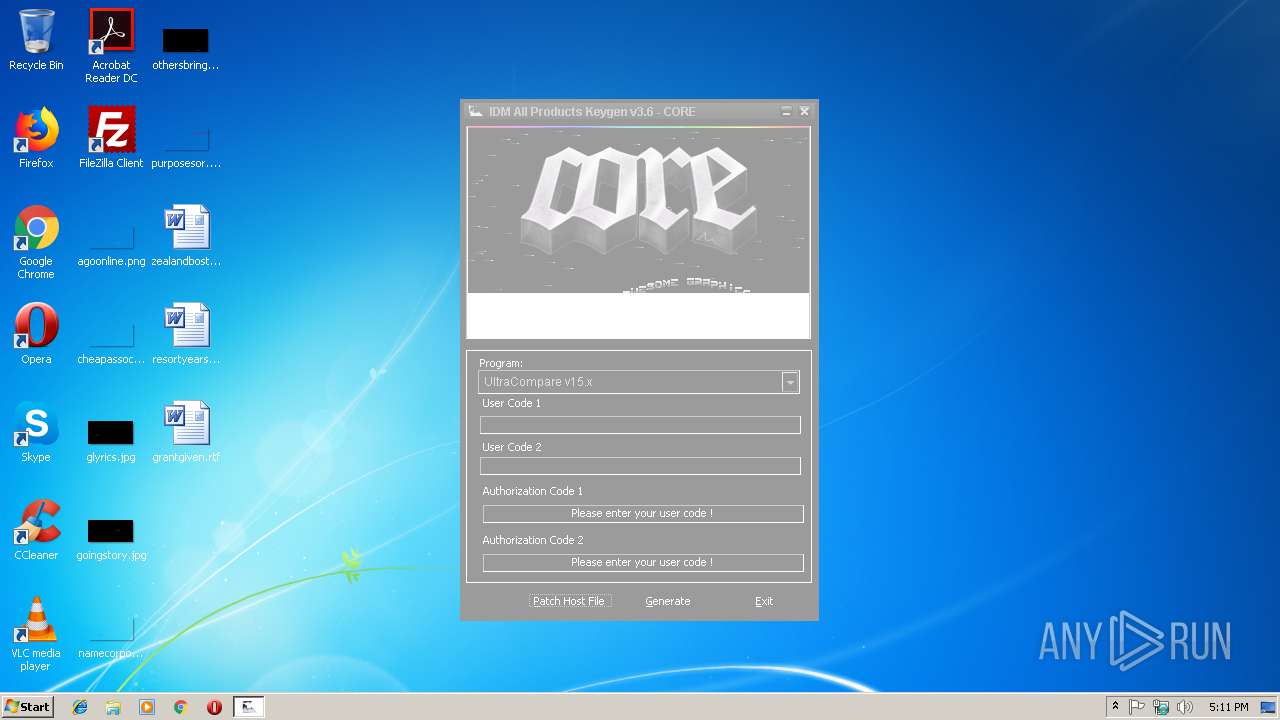This screenshot has width=1280, height=720.
Task: Switch to keygen taskbar button
Action: point(249,707)
